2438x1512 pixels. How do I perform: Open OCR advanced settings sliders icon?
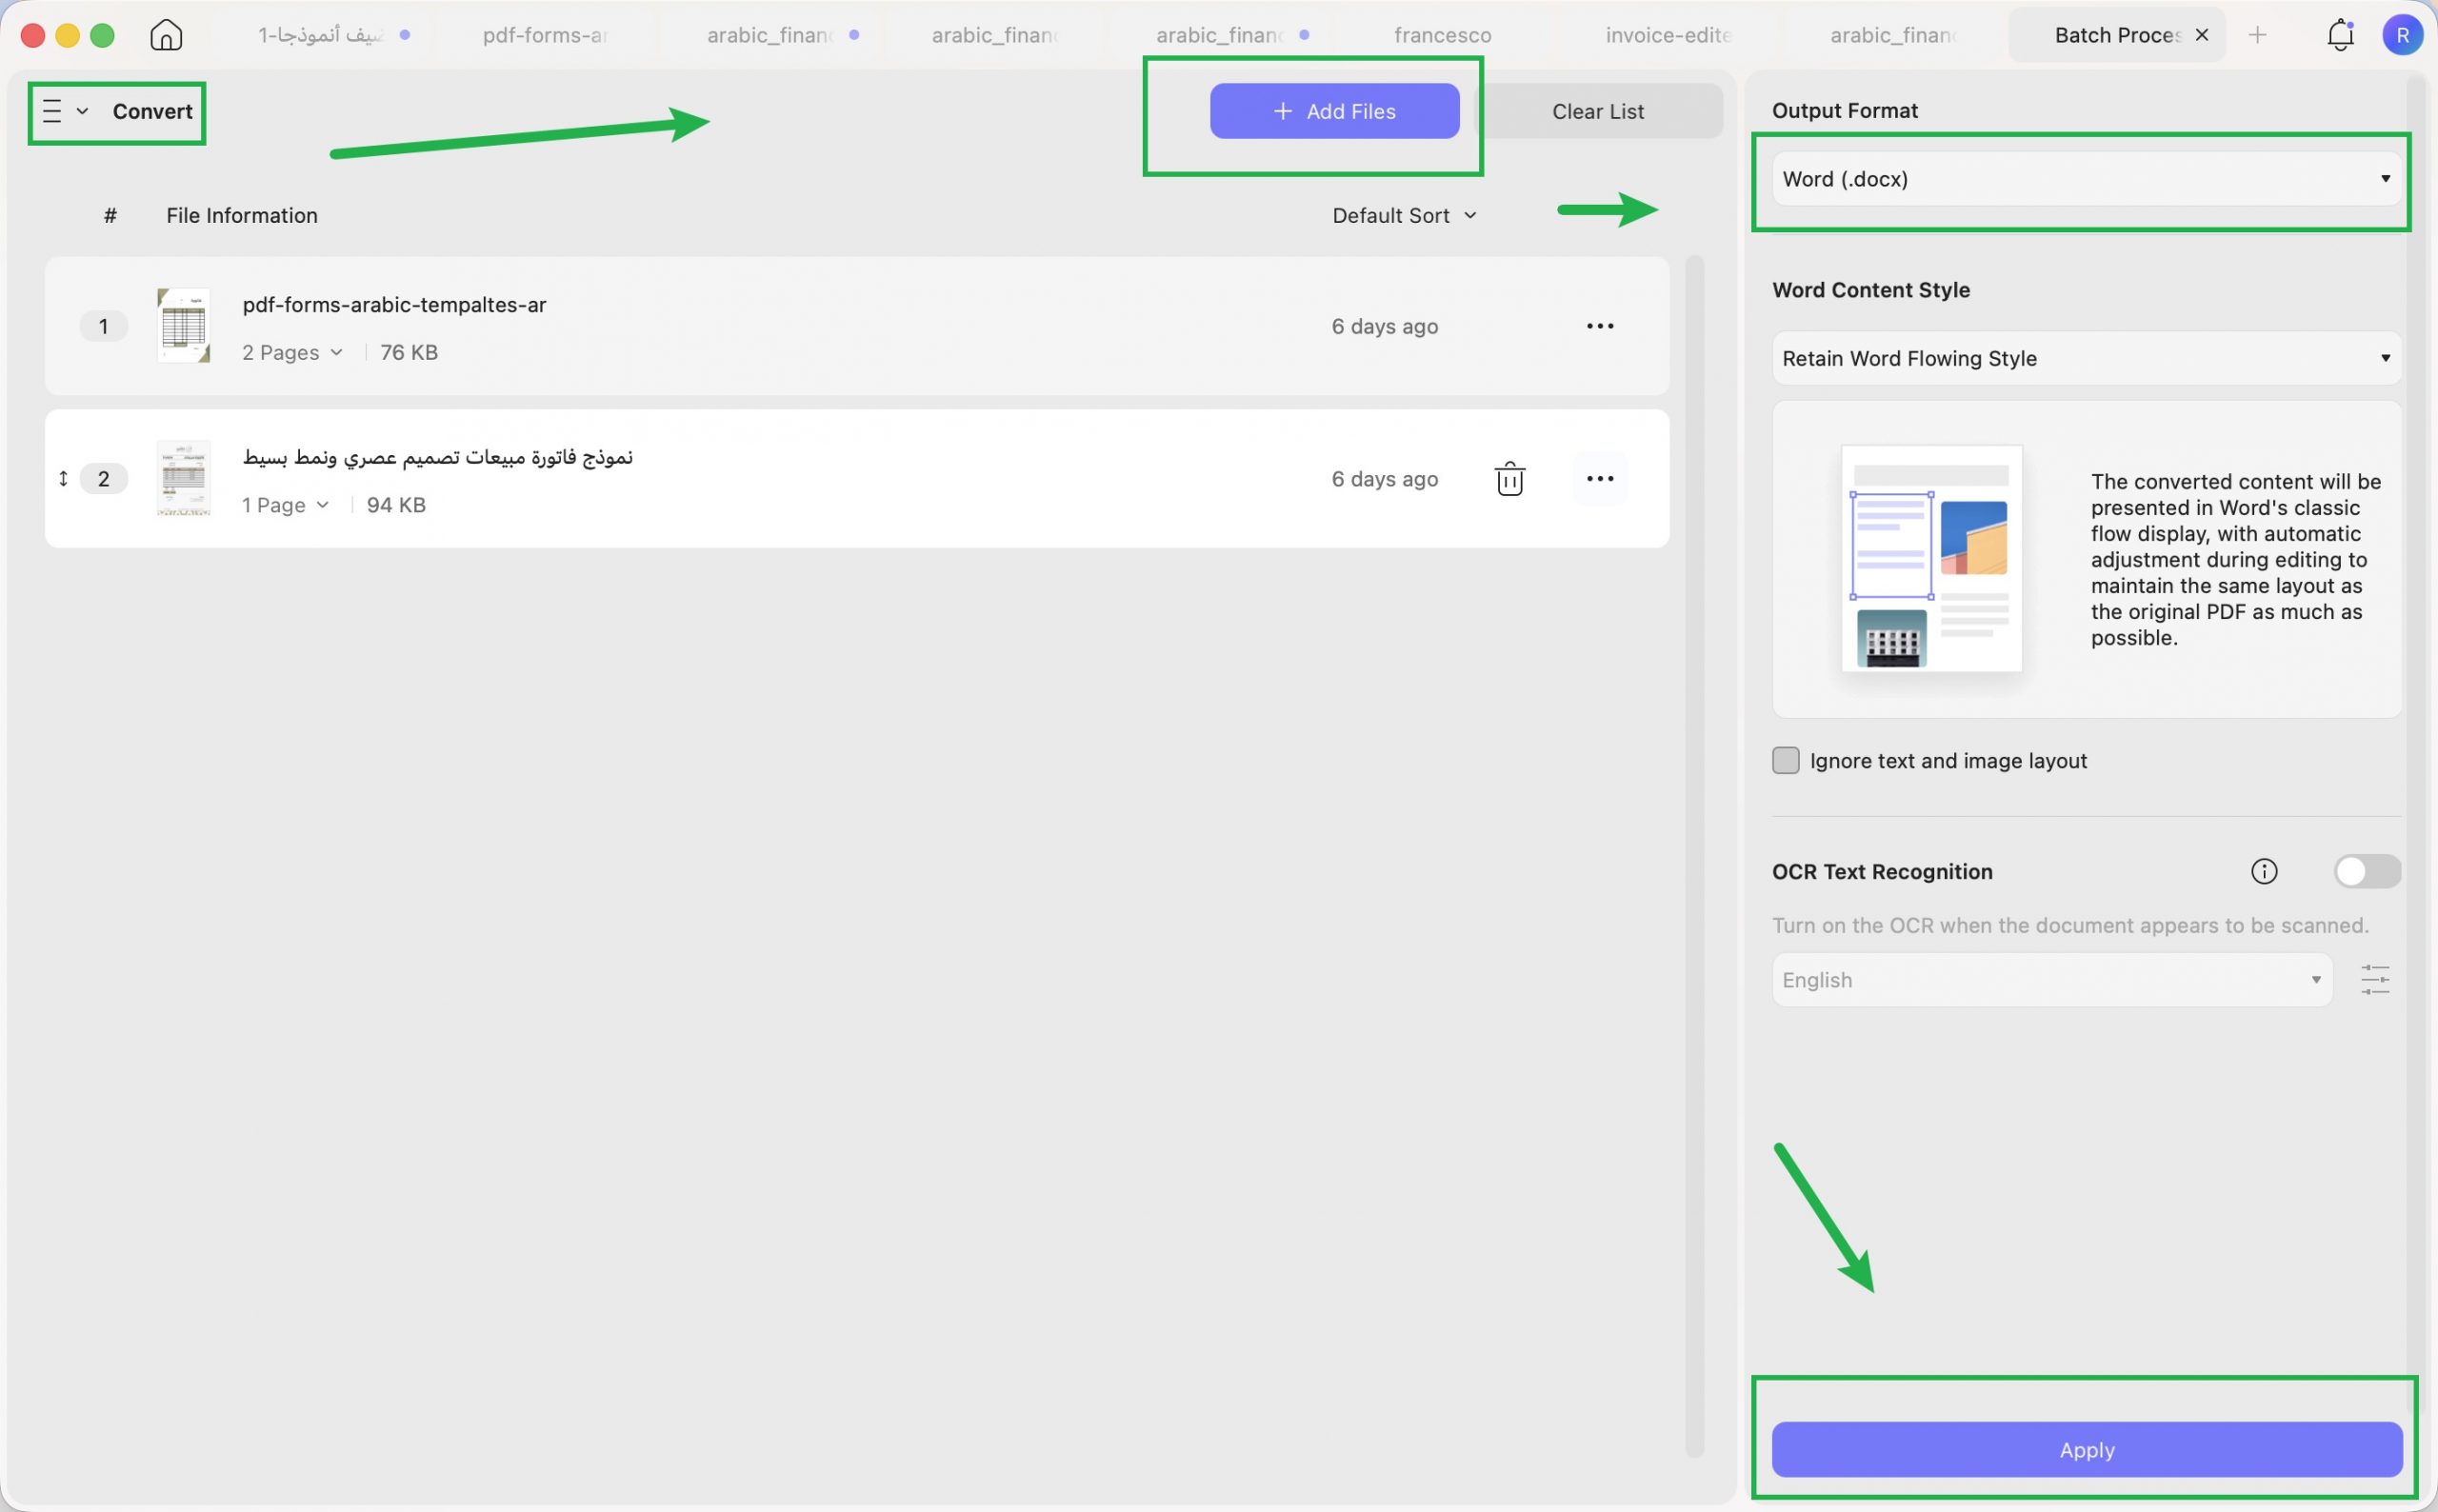[2375, 979]
